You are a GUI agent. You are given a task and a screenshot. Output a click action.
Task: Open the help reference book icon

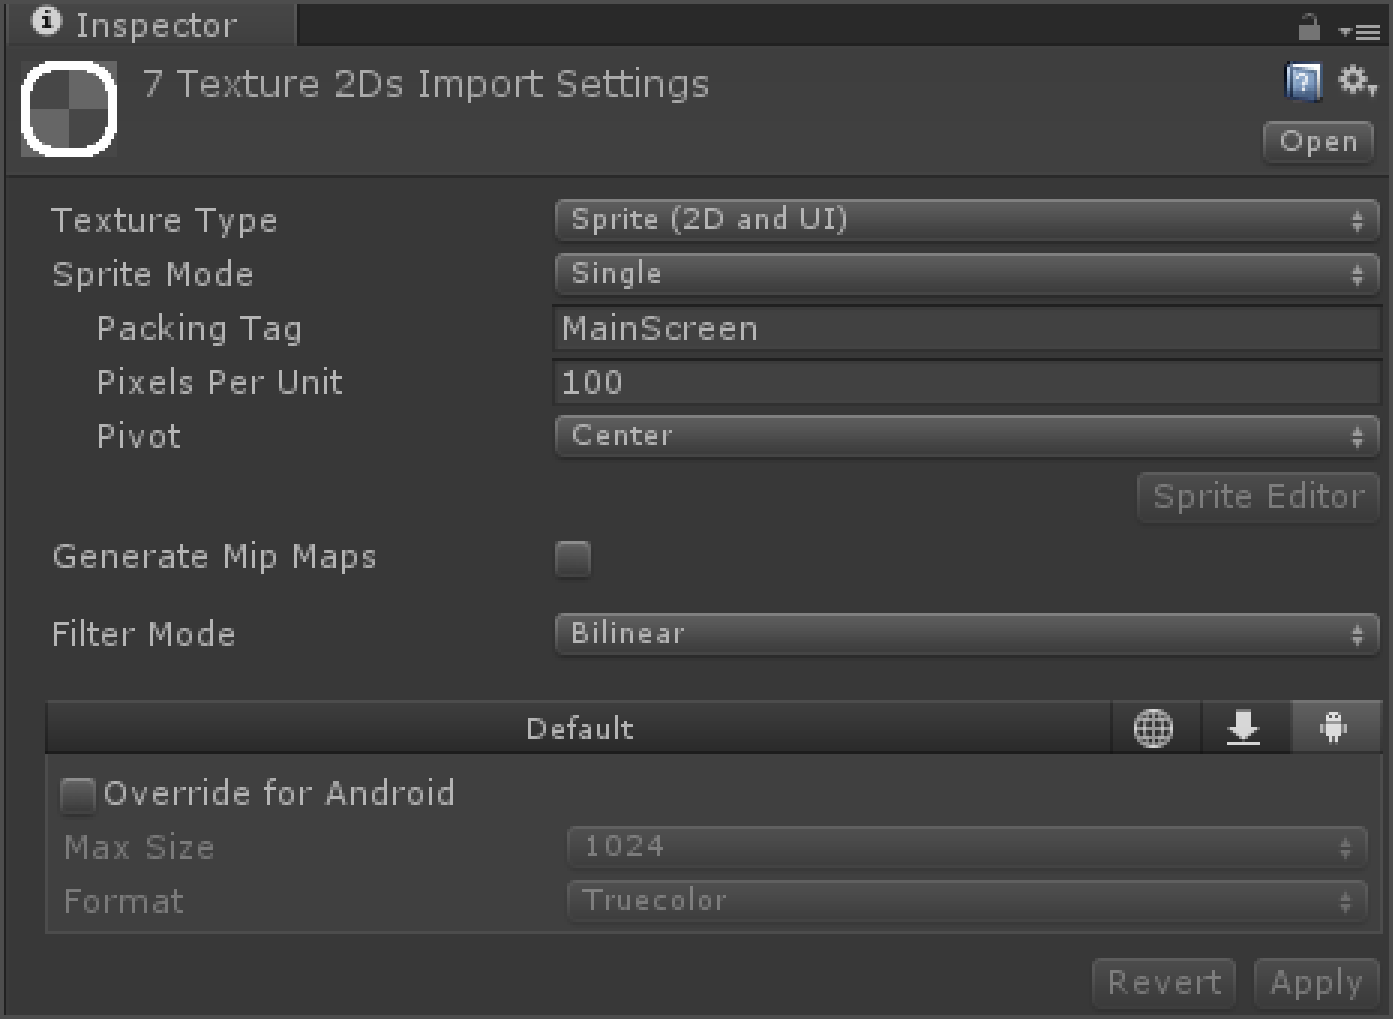1302,82
